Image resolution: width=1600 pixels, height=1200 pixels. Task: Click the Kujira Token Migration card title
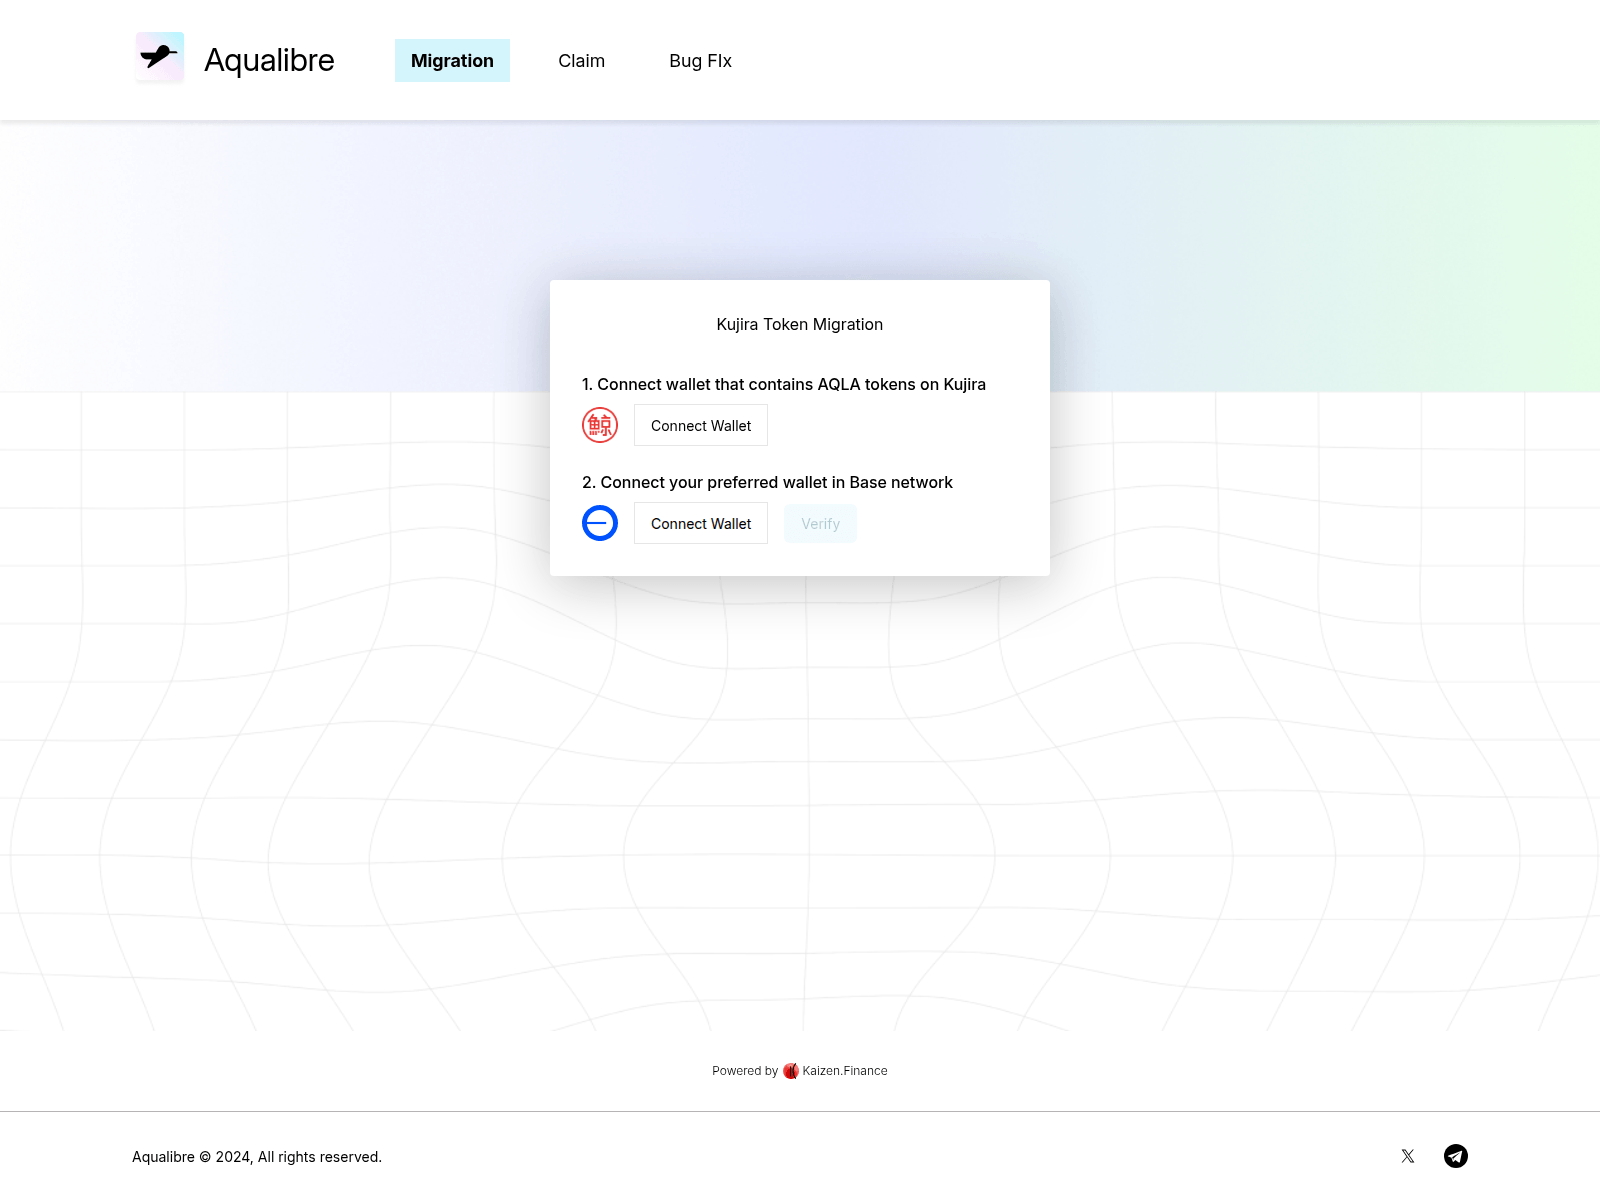click(799, 324)
